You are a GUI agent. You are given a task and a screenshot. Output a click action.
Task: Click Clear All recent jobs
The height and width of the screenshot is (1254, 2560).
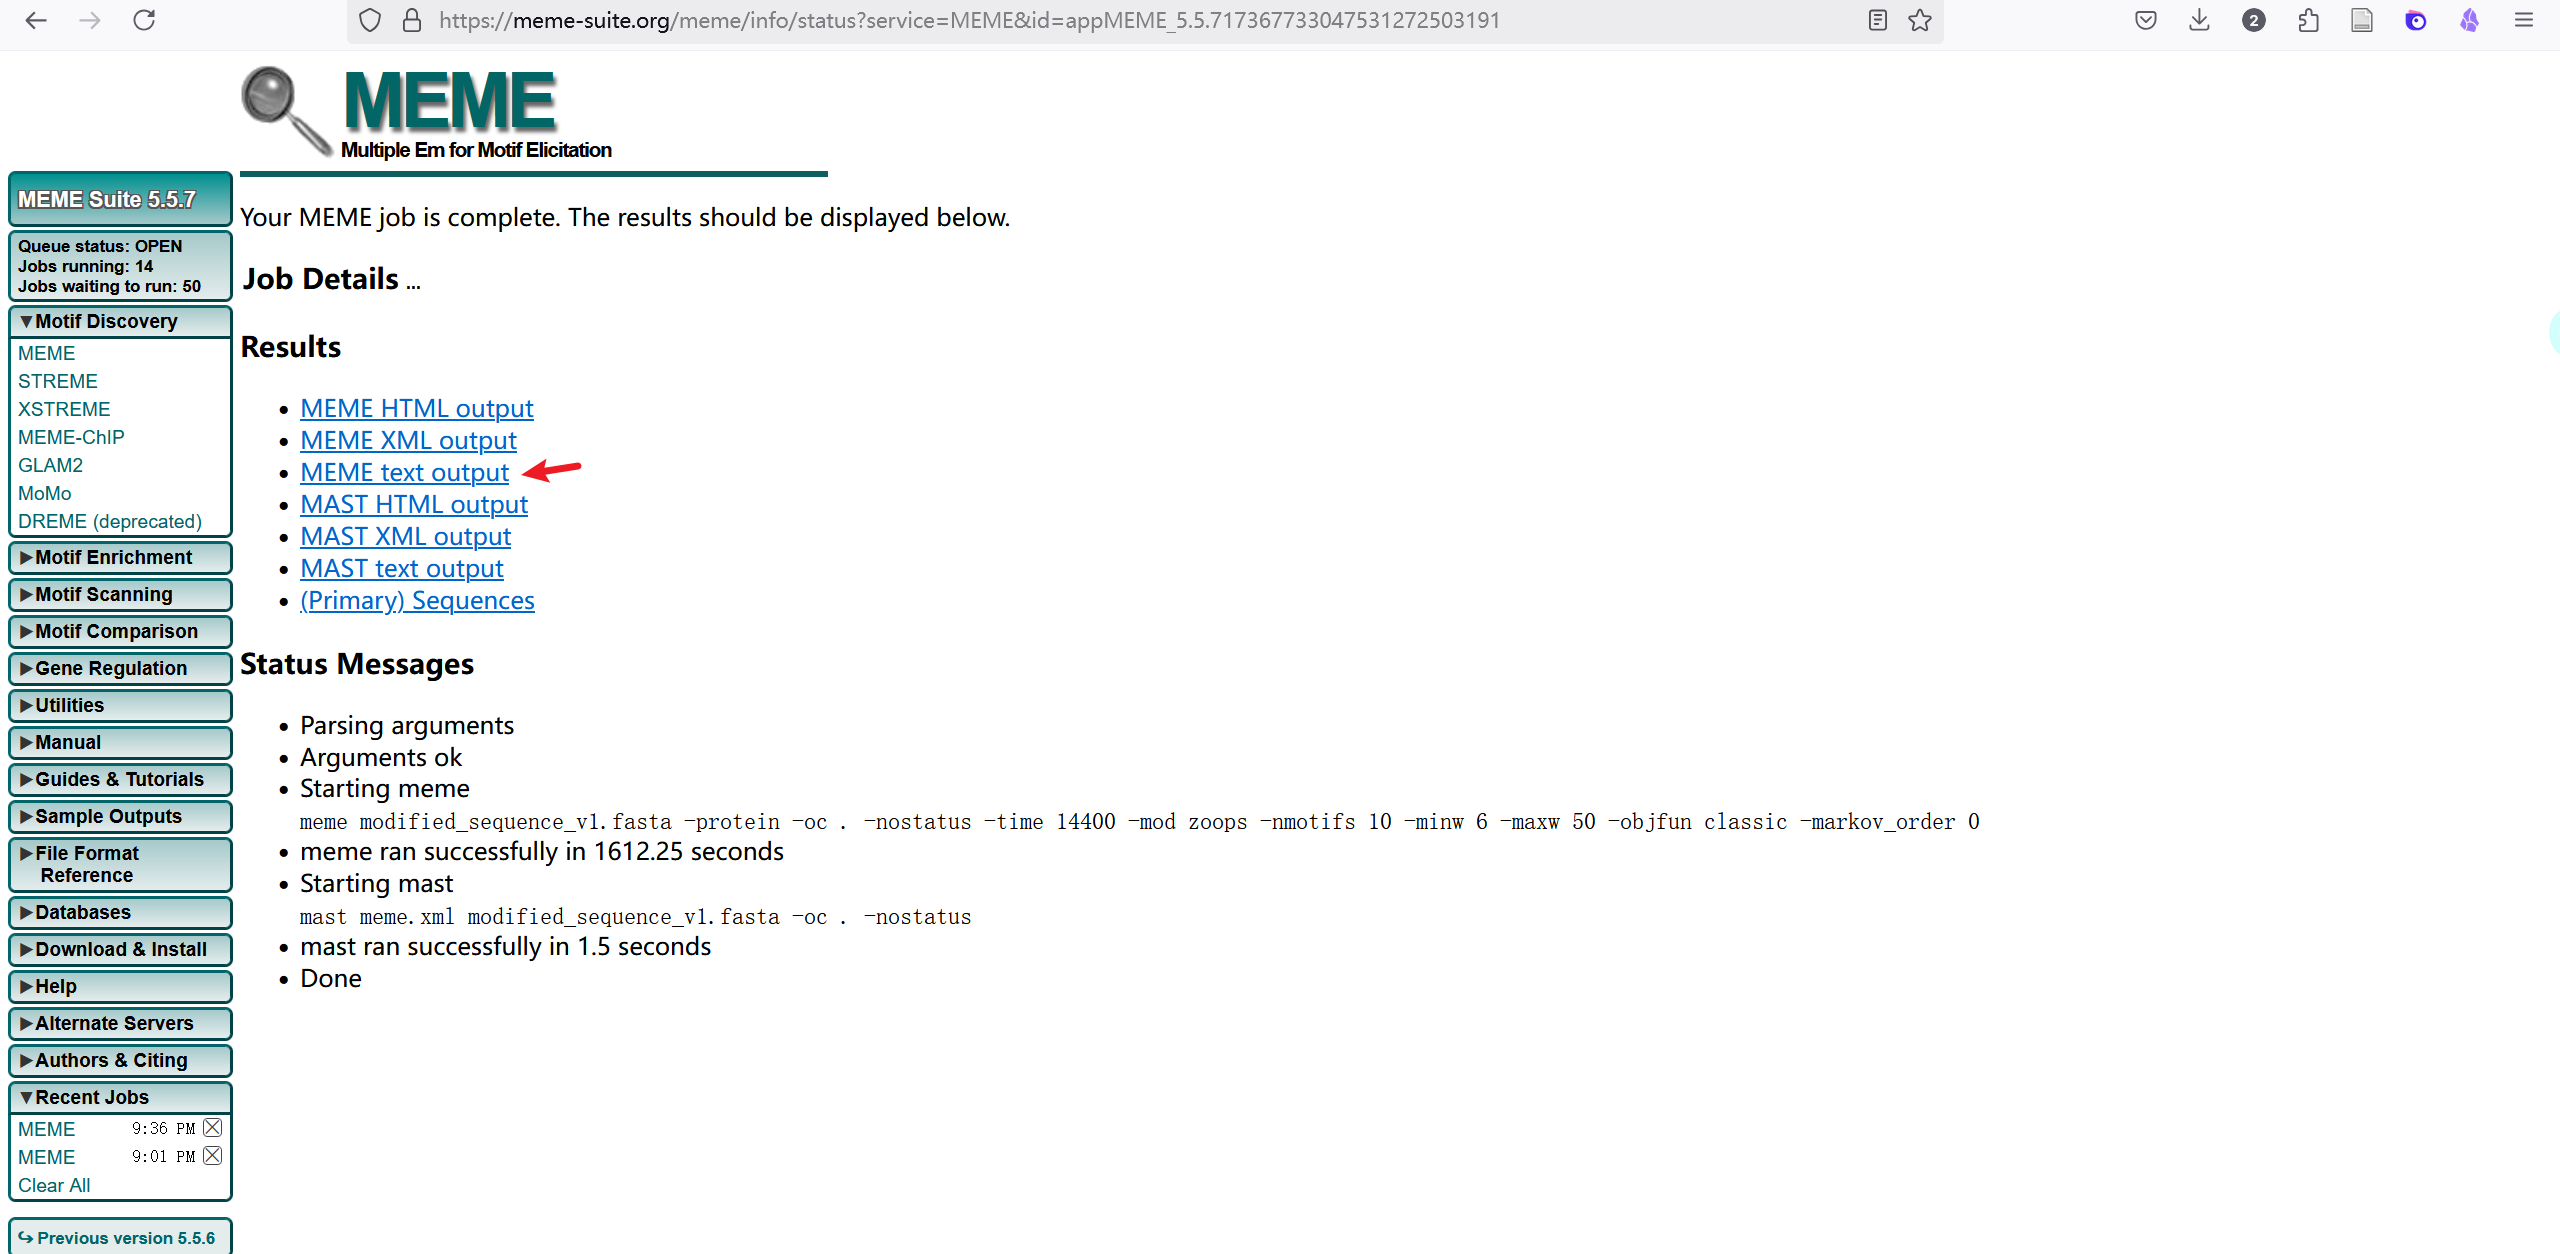coord(54,1185)
